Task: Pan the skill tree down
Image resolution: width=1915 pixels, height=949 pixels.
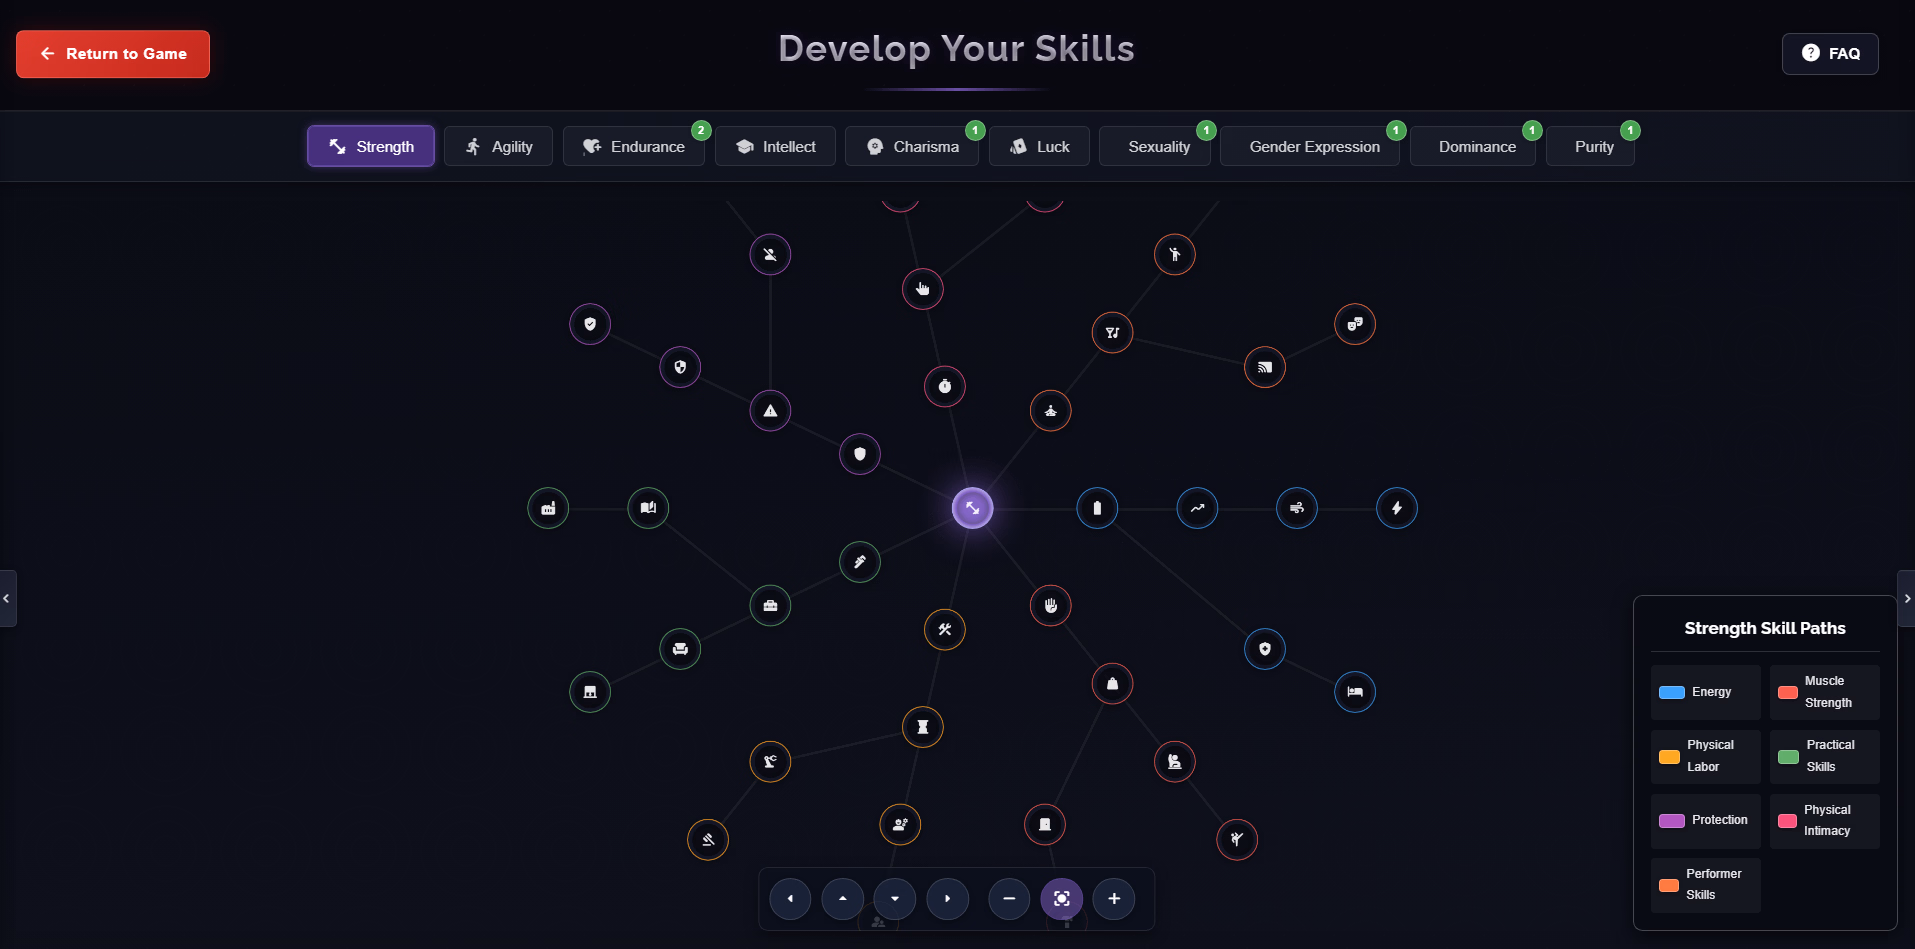Action: (x=895, y=898)
